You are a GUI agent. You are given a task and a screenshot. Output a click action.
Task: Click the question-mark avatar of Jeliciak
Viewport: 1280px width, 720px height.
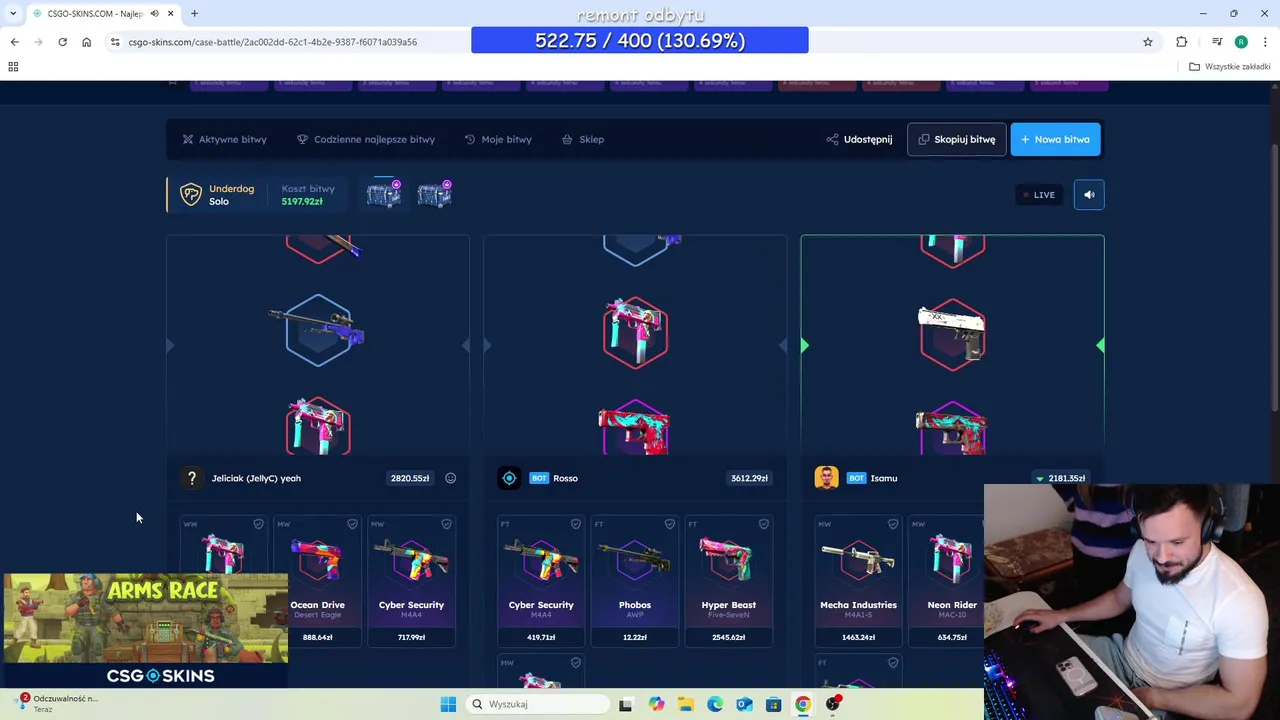click(x=192, y=478)
